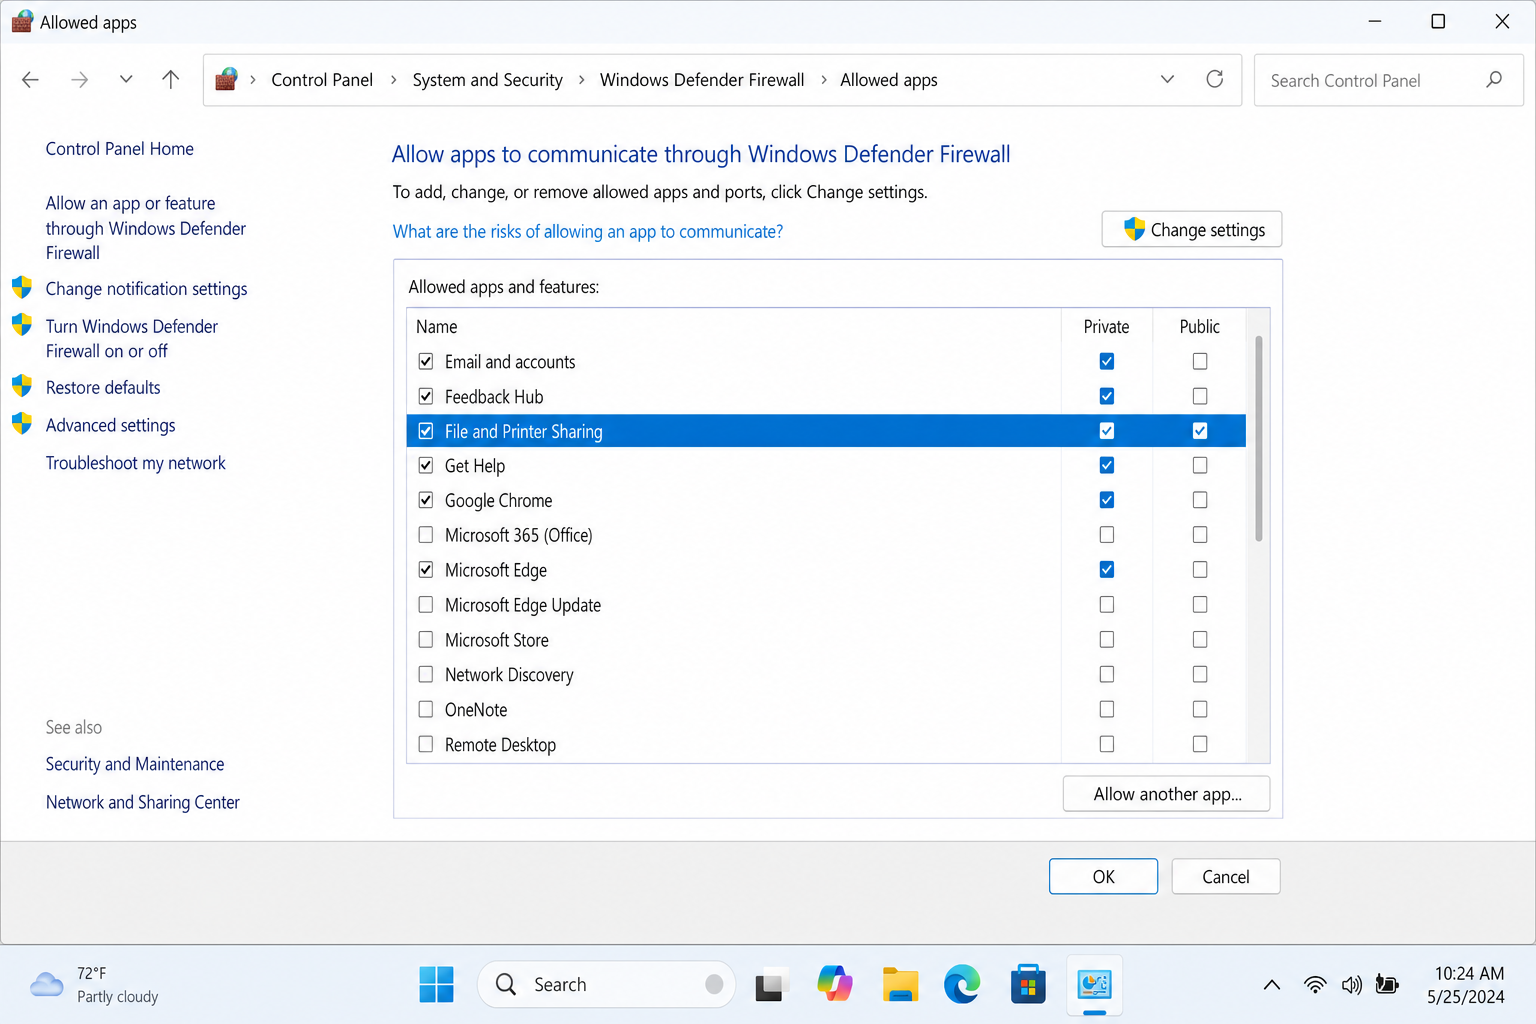Open Restore defaults link

point(103,388)
